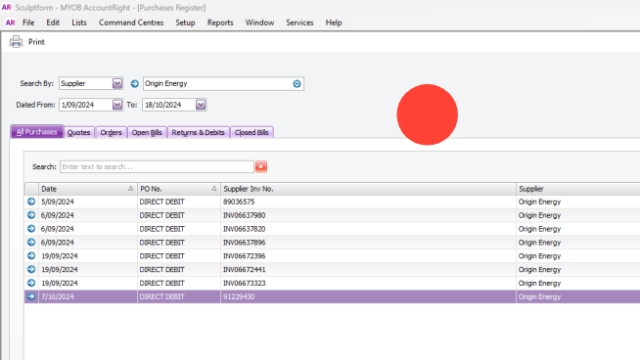Sort by the Date column header
Screen dimensions: 640x360
coord(87,189)
